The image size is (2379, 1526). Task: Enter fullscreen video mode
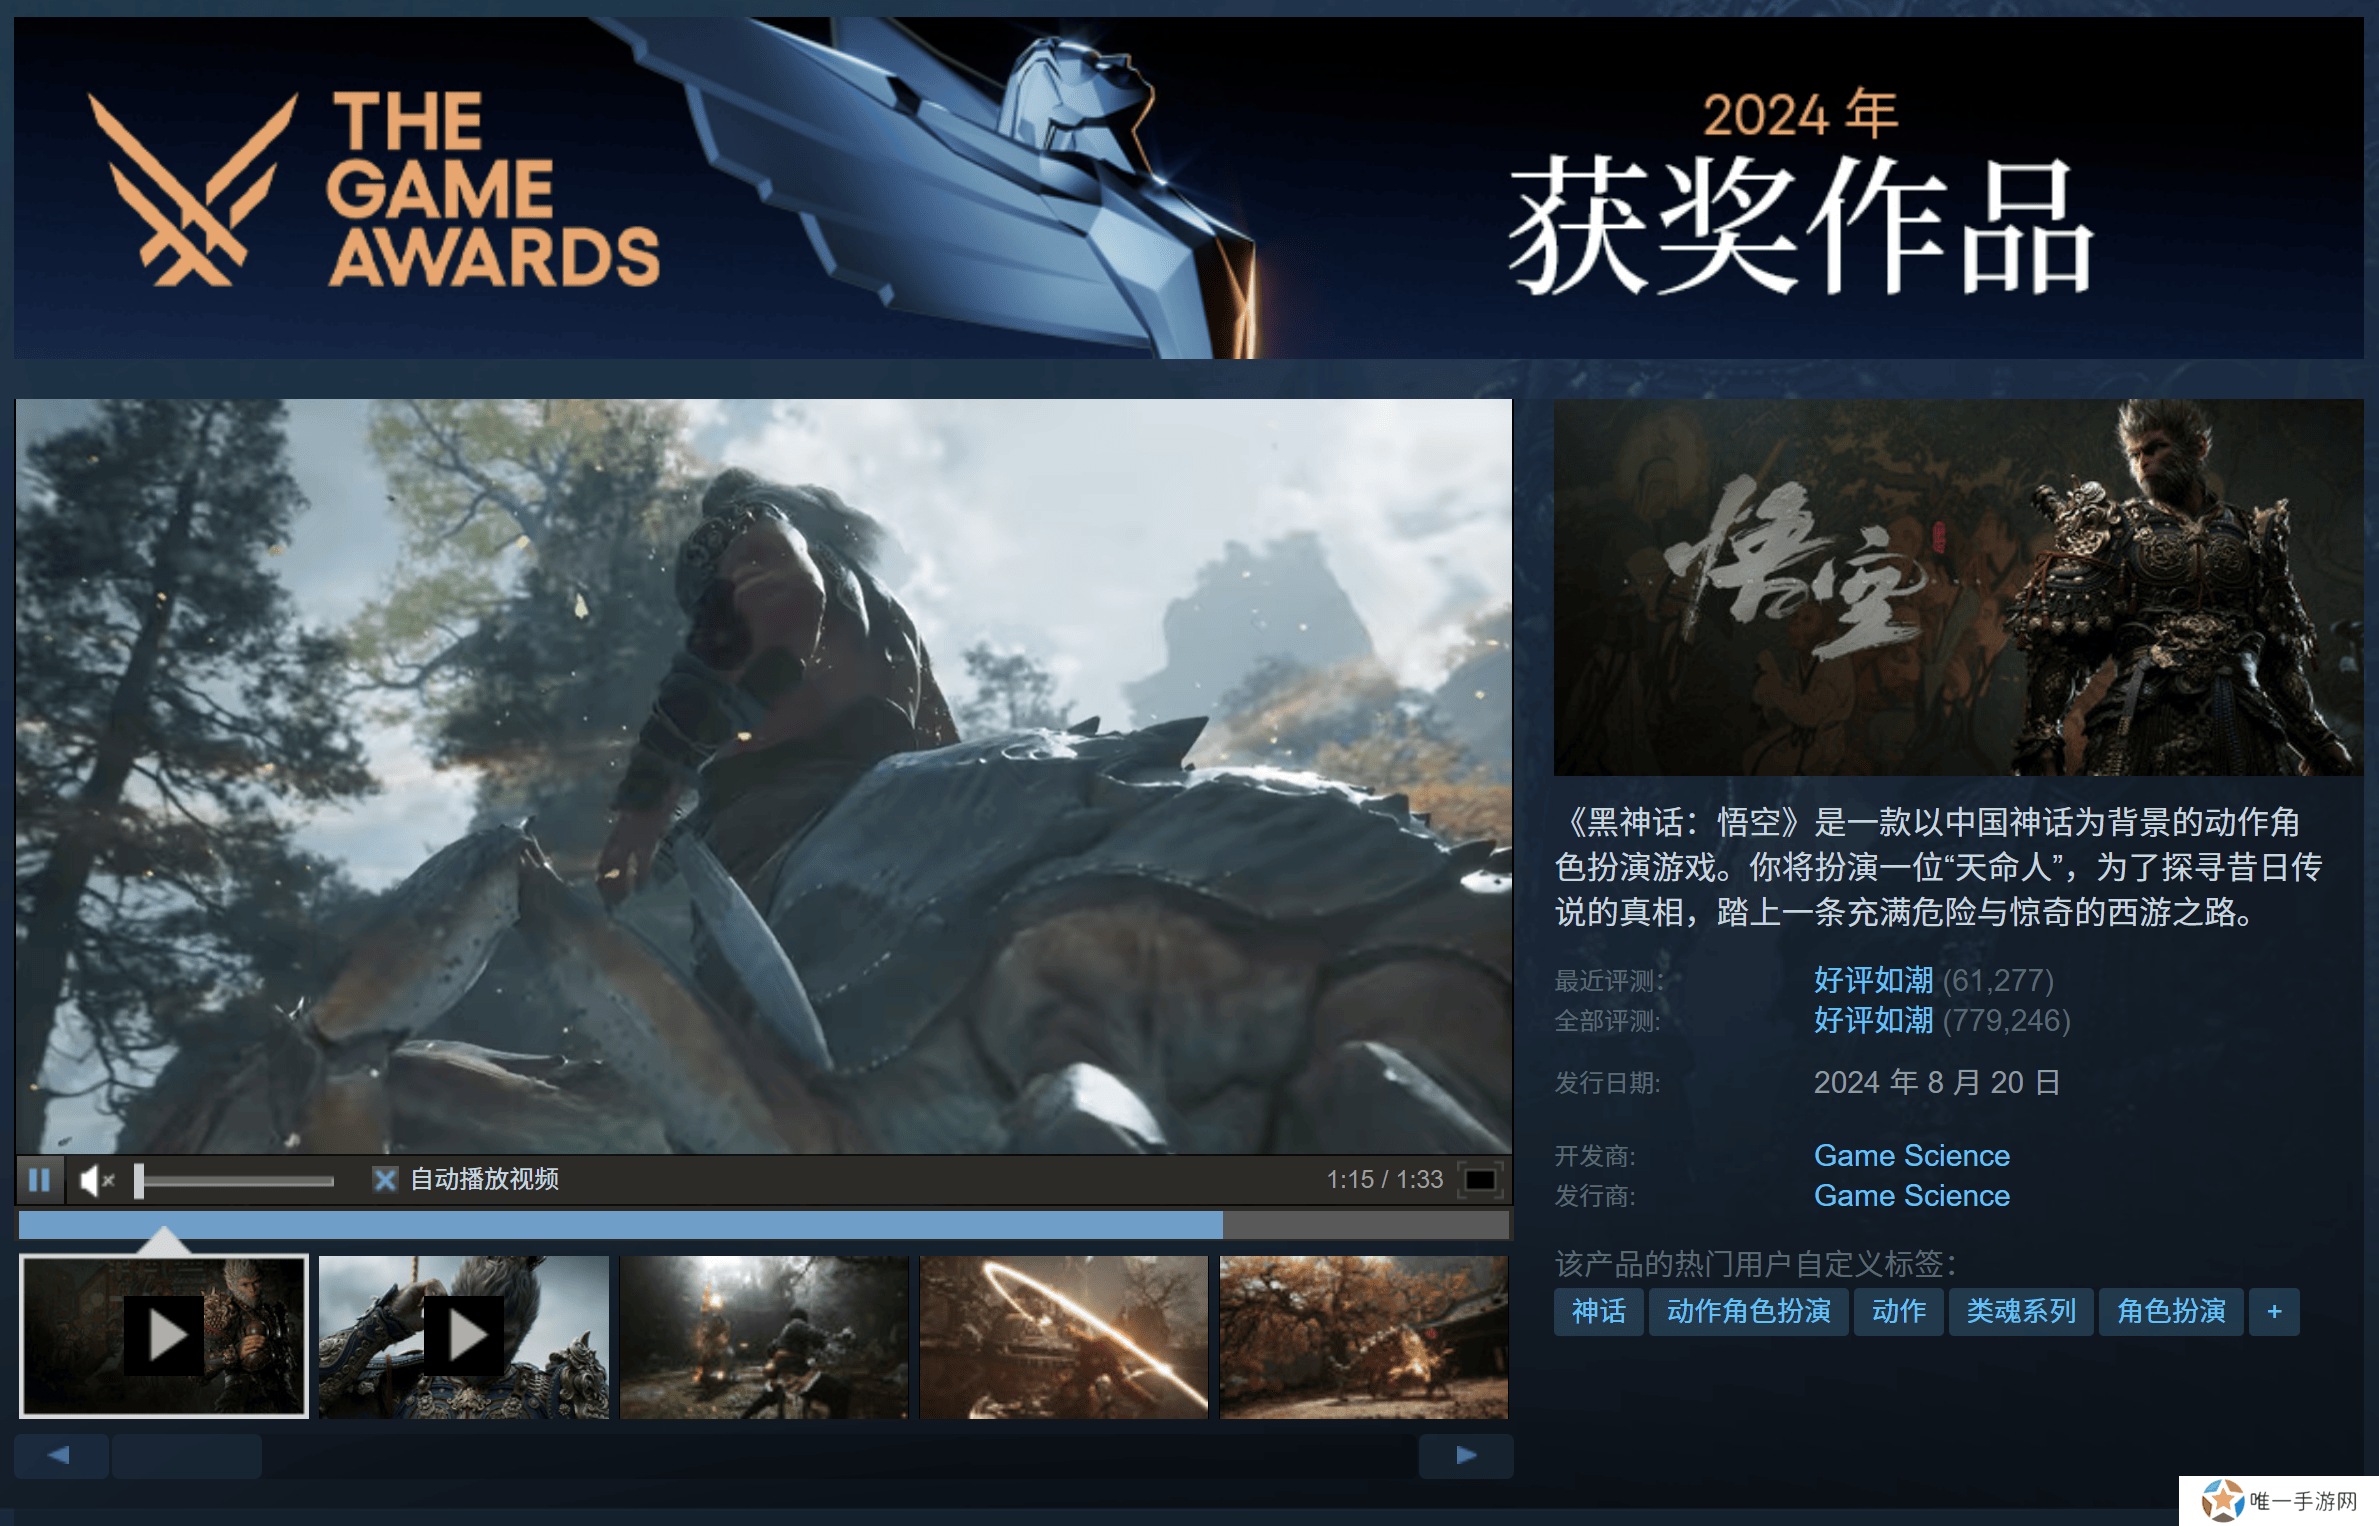(x=1480, y=1180)
